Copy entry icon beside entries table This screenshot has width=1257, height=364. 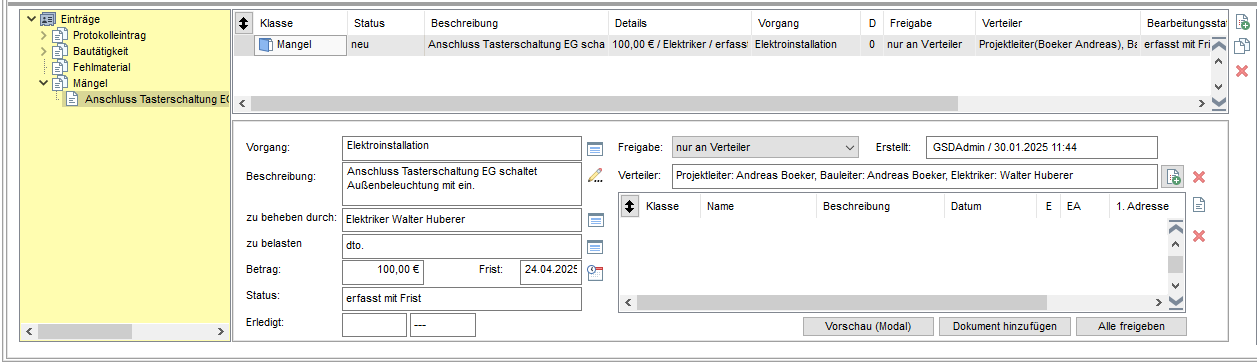click(1242, 46)
